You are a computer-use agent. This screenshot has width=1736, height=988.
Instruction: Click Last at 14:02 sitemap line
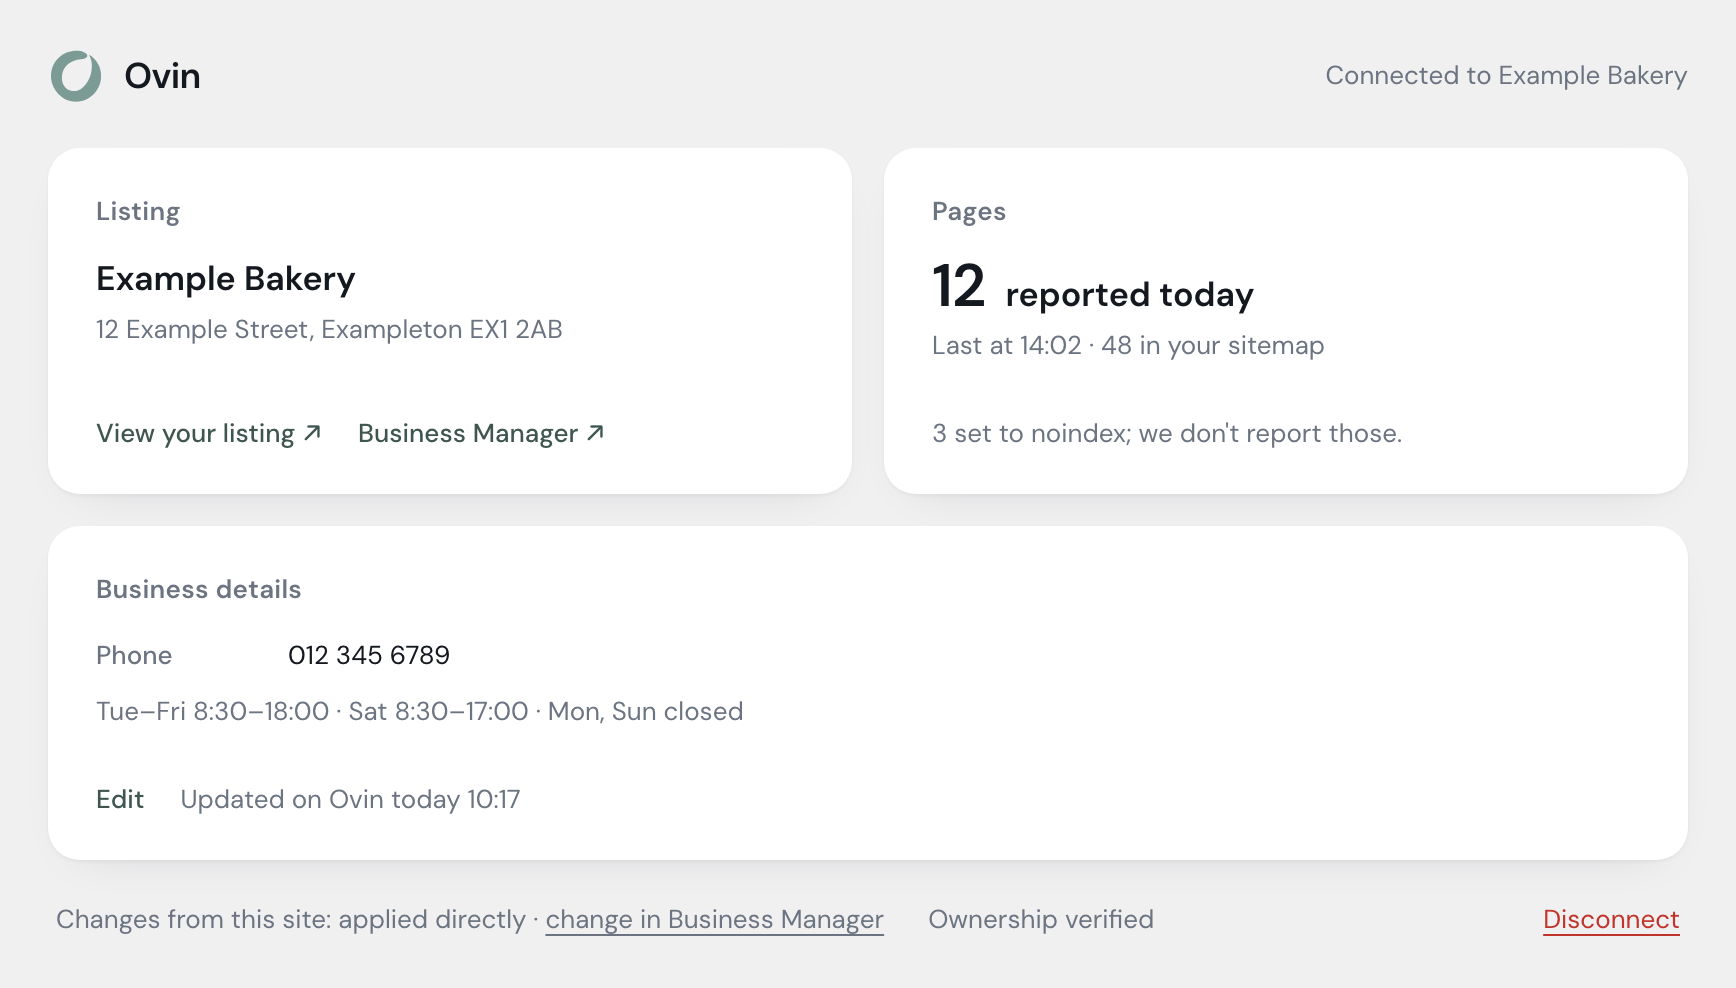tap(1128, 345)
